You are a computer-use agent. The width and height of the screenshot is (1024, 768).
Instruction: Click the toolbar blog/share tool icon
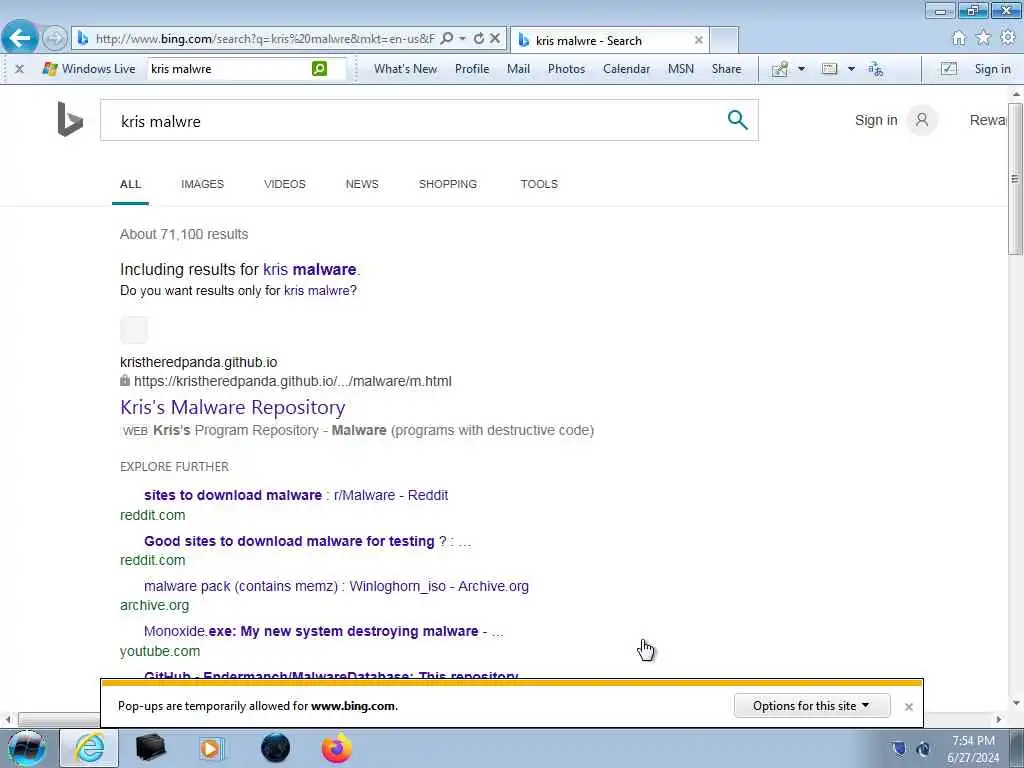point(780,69)
